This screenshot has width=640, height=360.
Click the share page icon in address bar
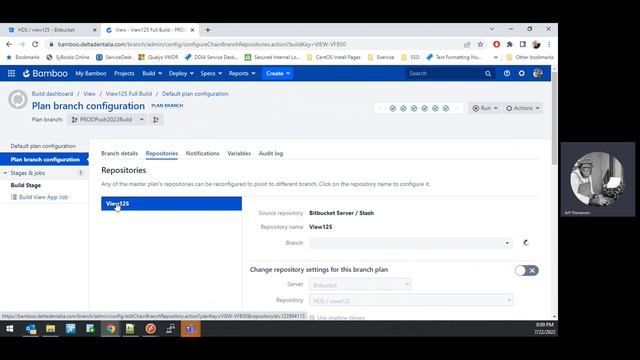coord(467,44)
